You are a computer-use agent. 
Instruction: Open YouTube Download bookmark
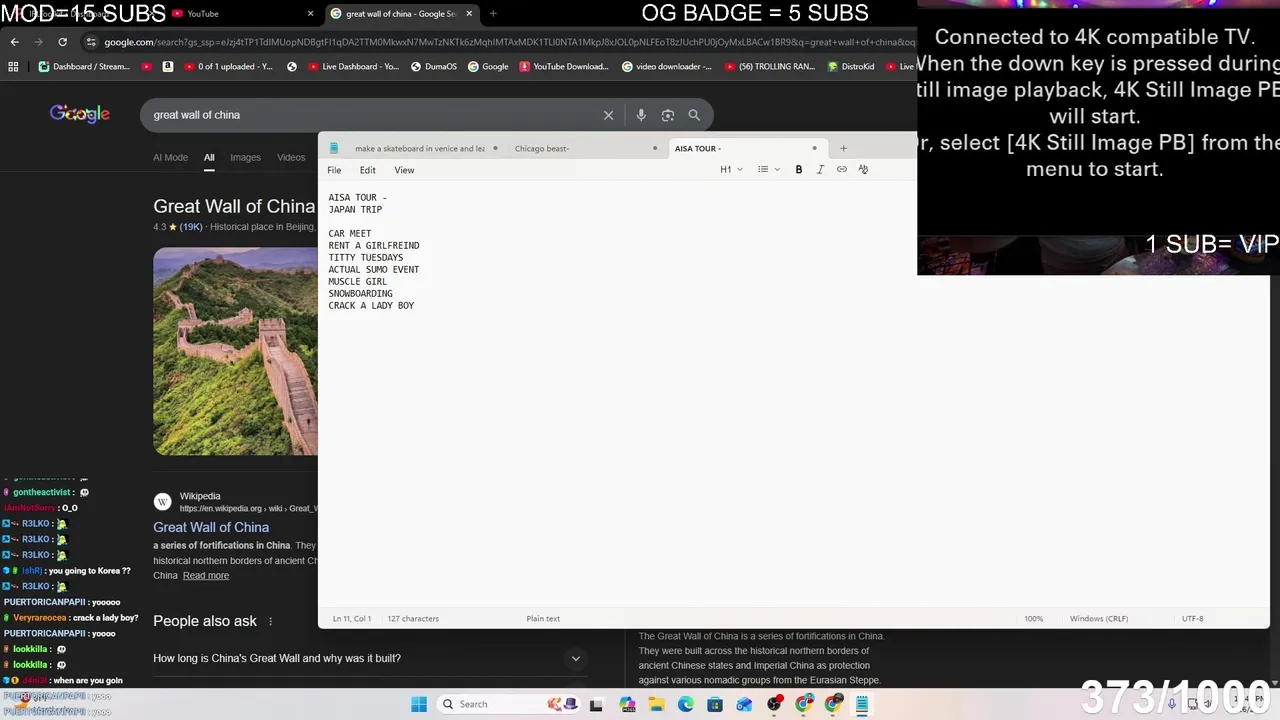pos(563,67)
